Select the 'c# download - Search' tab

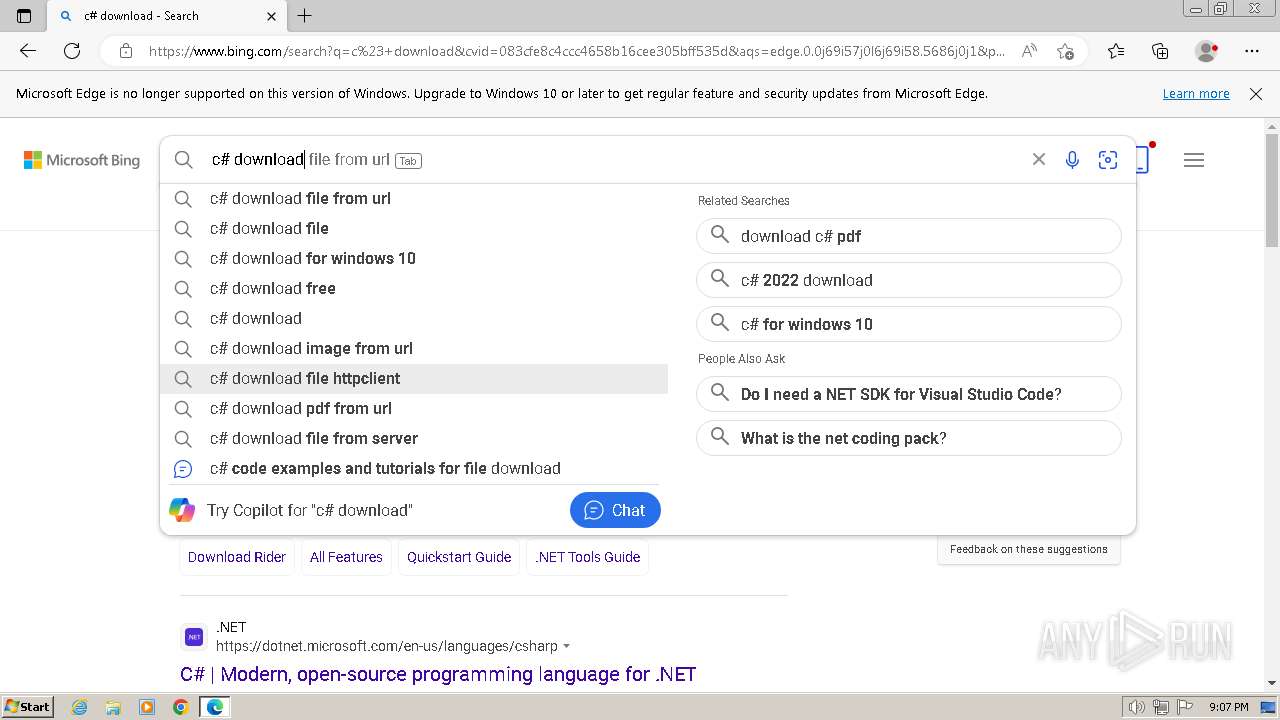pos(167,16)
